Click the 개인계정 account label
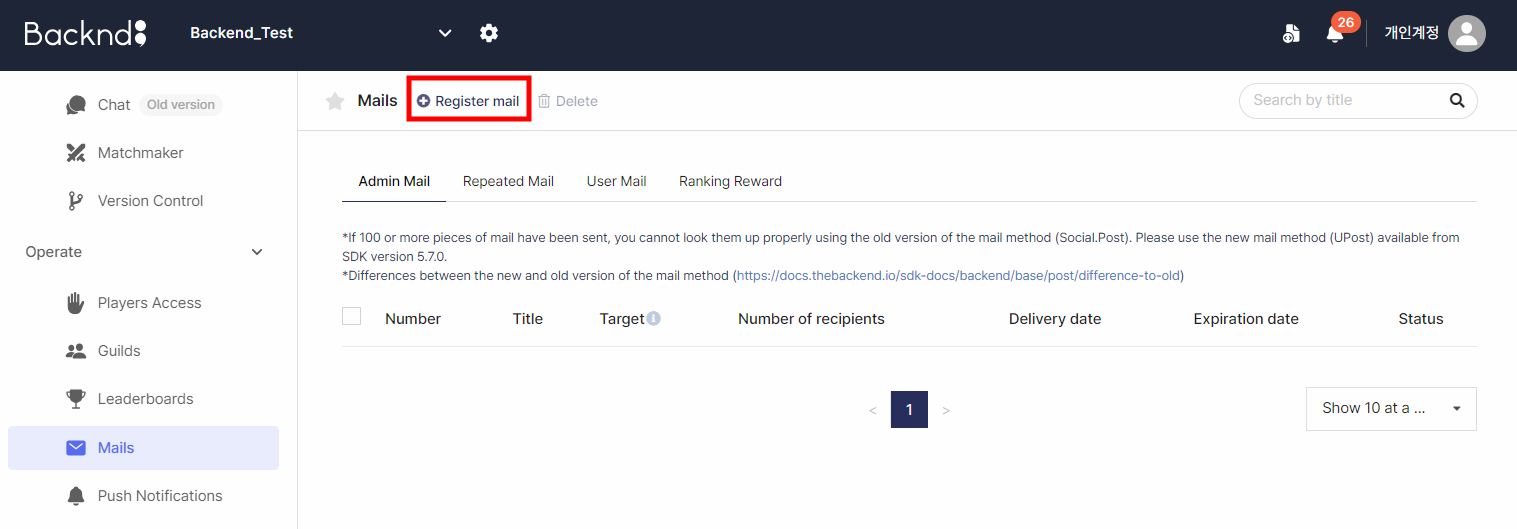 pyautogui.click(x=1411, y=33)
